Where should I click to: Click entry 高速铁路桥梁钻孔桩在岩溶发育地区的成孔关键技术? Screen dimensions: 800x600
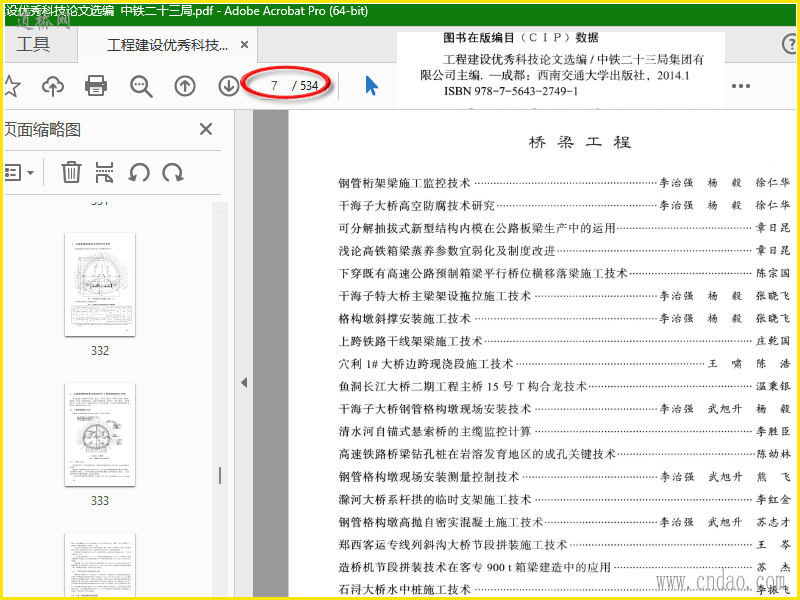coord(477,454)
